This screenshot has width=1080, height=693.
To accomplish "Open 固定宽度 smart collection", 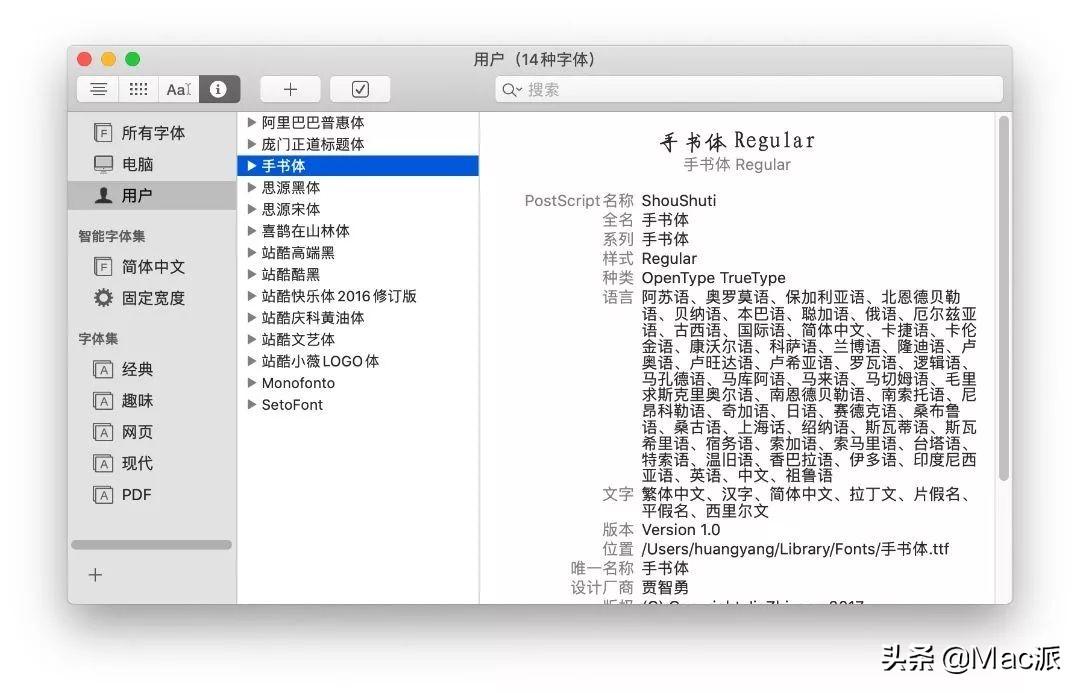I will point(152,298).
